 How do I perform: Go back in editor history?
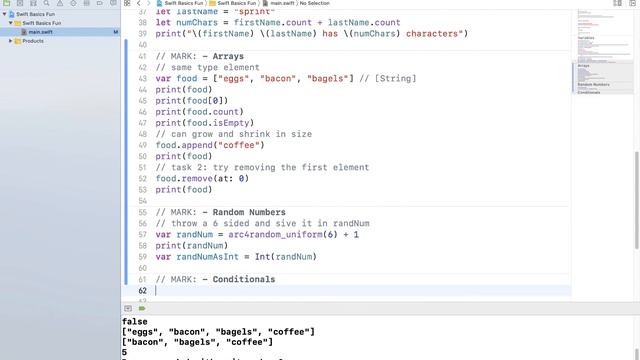click(139, 3)
